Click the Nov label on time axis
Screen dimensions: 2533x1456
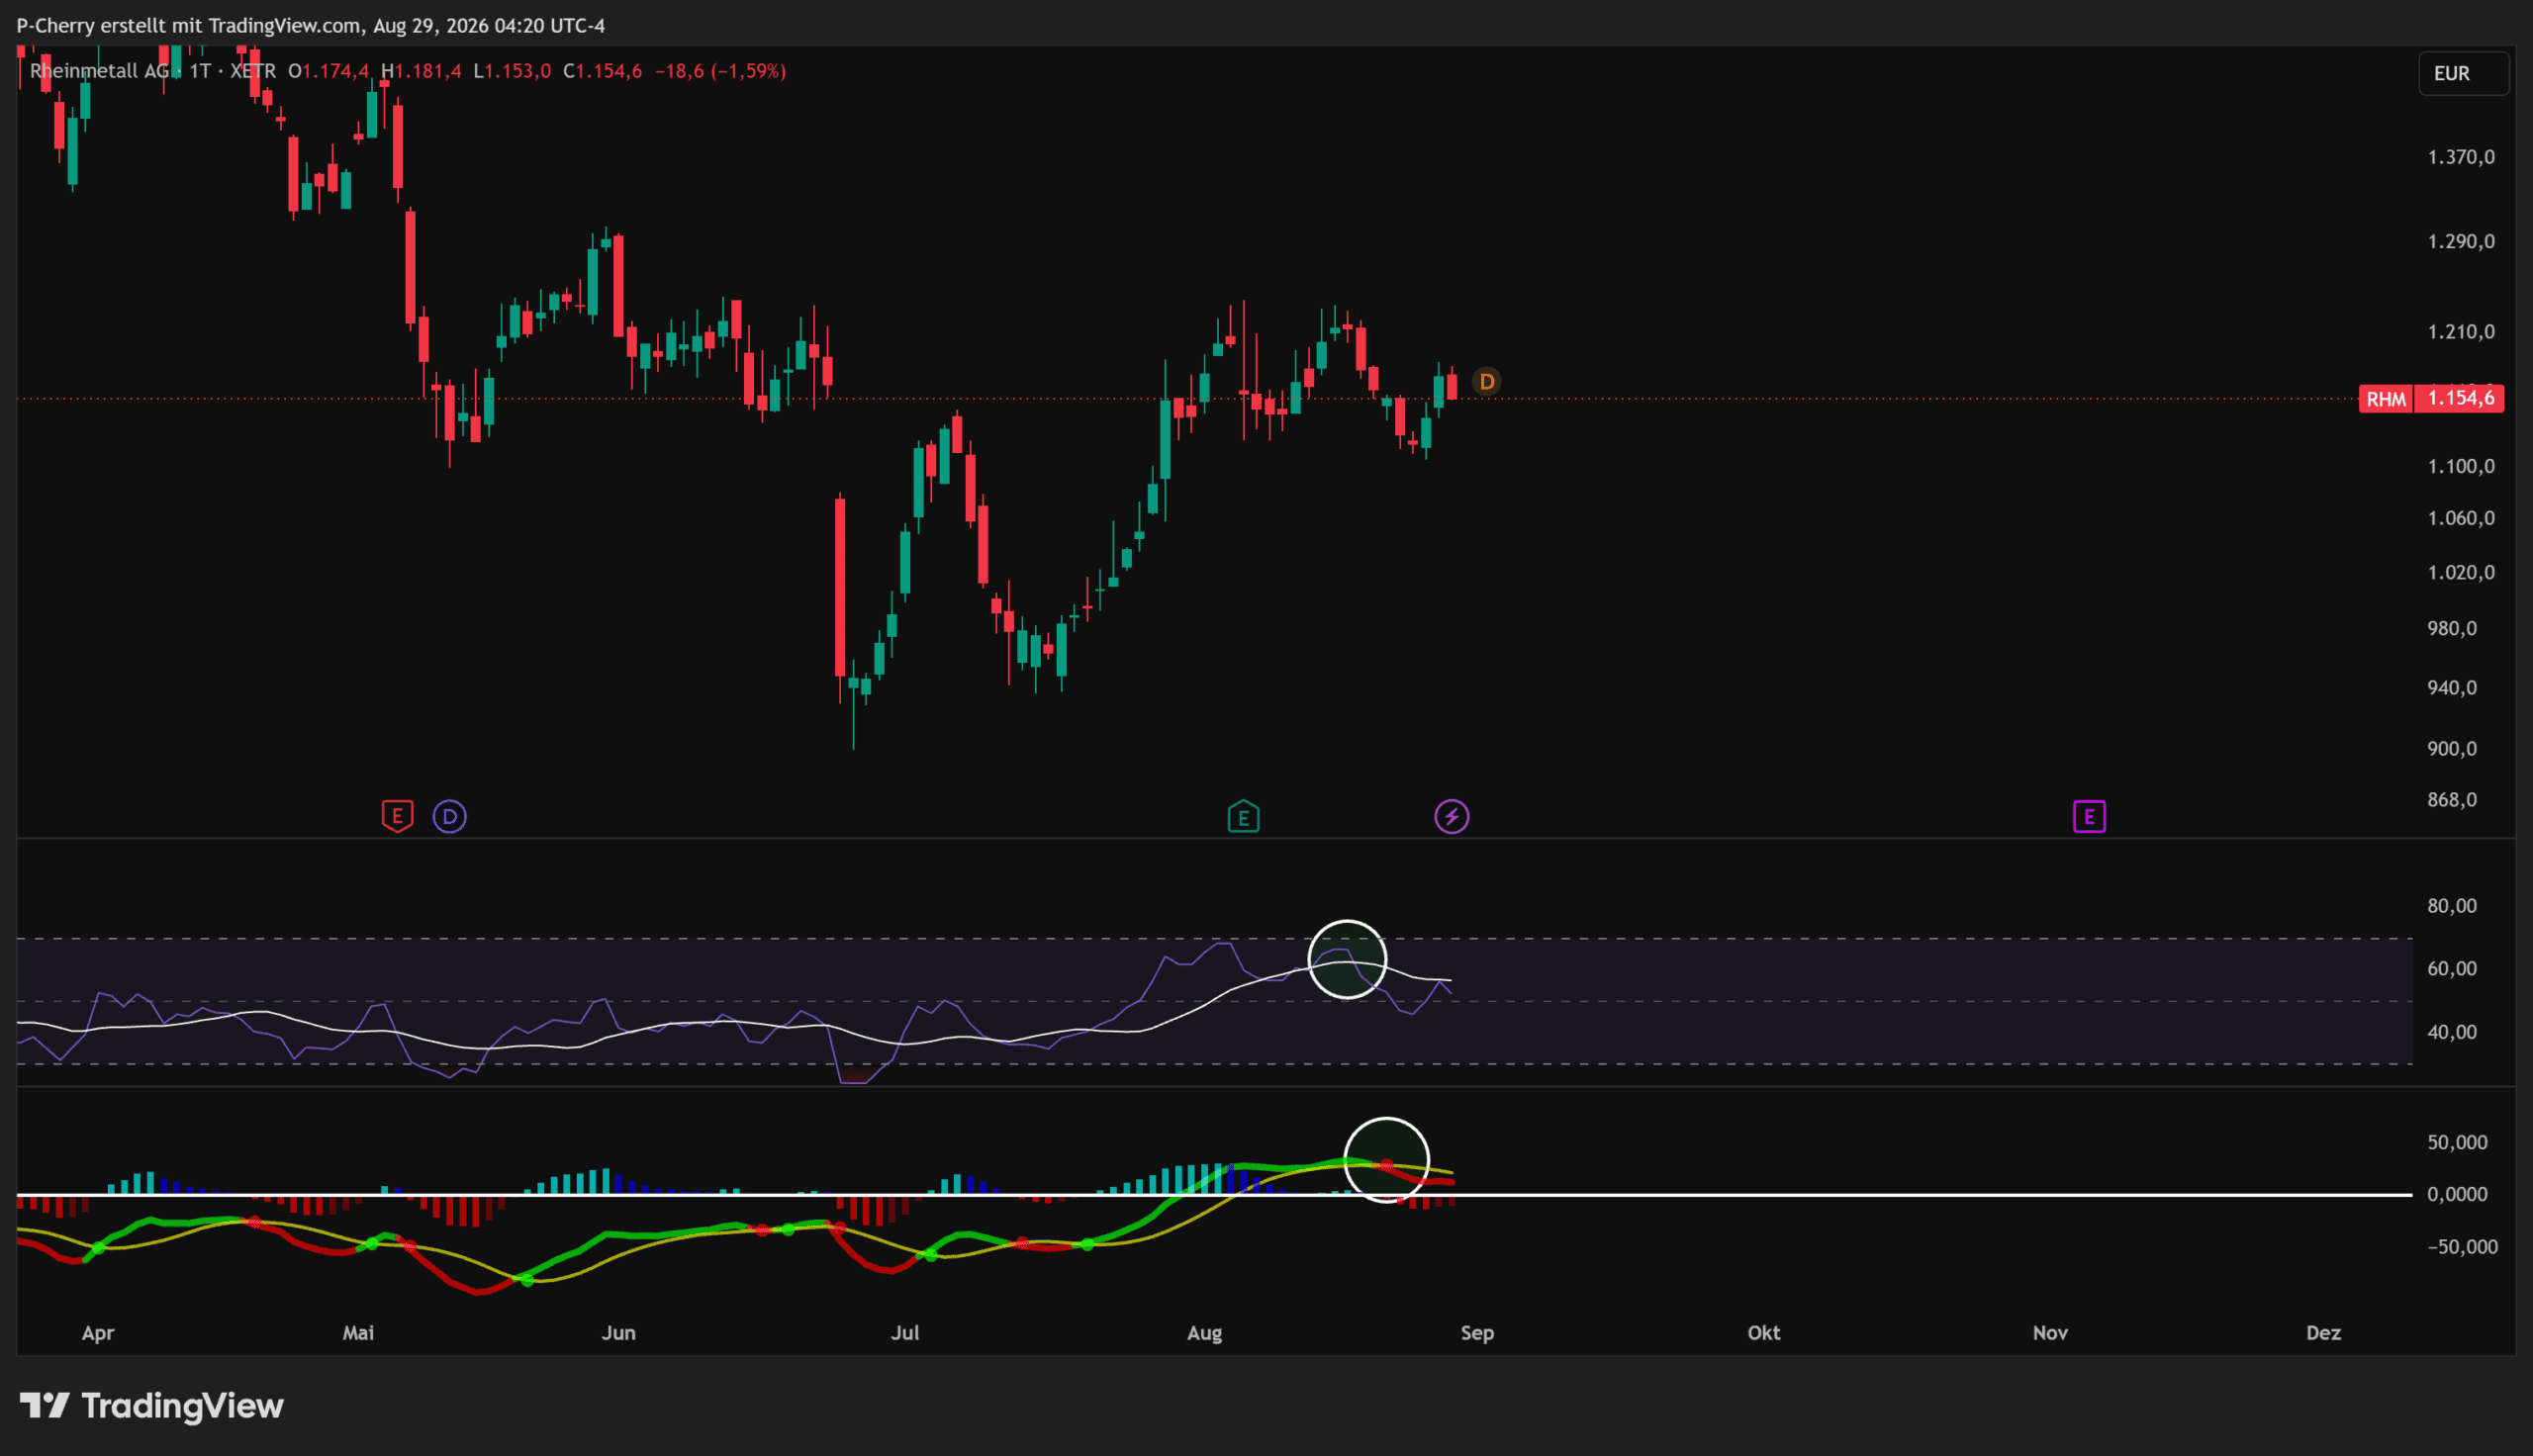pyautogui.click(x=2050, y=1333)
